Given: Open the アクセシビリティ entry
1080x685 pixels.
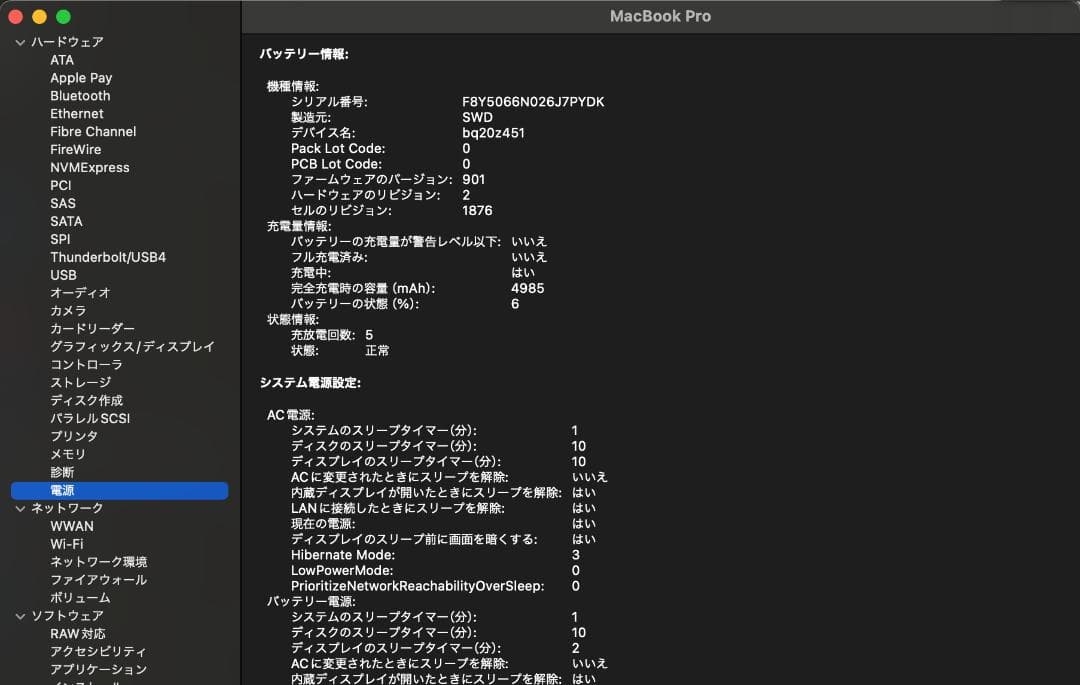Looking at the screenshot, I should (98, 651).
